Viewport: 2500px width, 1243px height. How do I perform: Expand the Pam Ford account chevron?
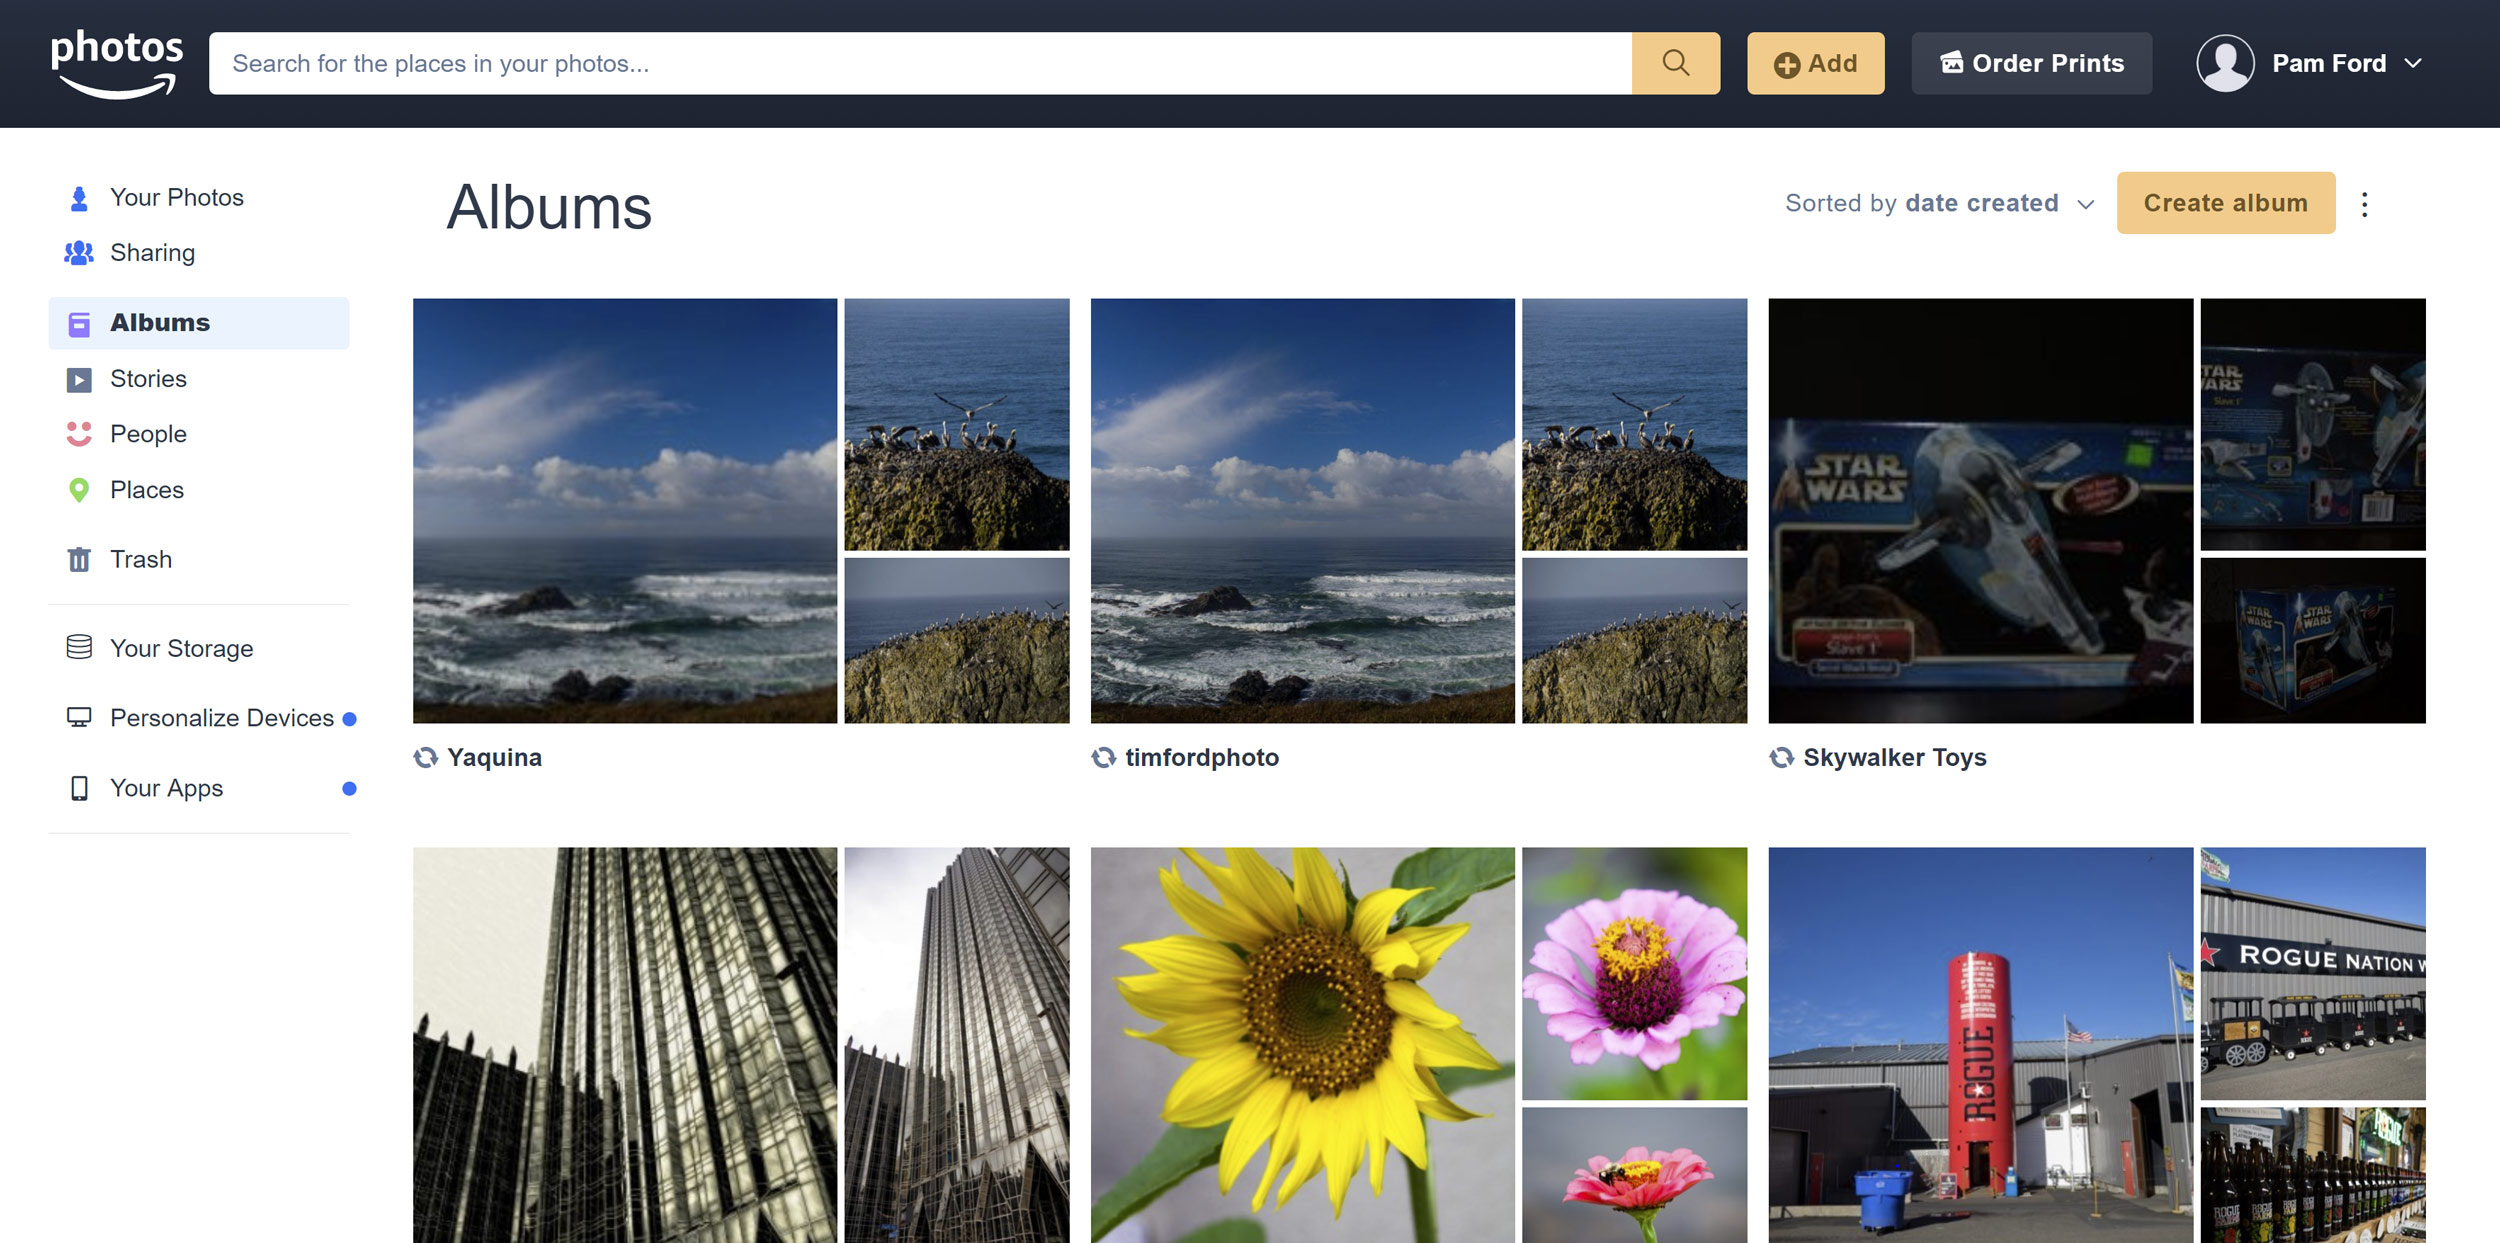point(2413,63)
